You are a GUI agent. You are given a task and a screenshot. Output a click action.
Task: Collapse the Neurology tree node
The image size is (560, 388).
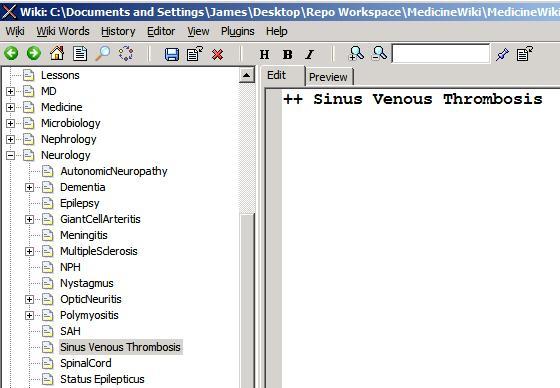[10, 155]
